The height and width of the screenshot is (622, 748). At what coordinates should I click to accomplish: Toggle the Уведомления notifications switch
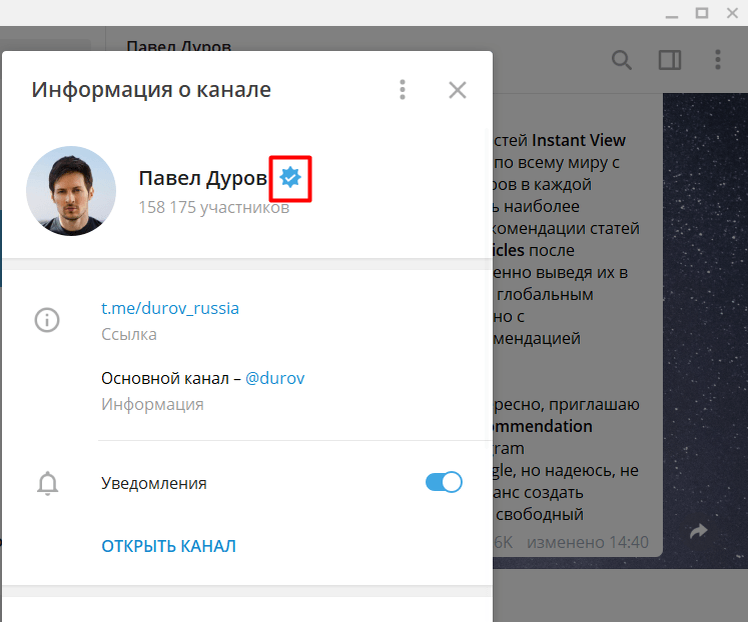pyautogui.click(x=444, y=482)
